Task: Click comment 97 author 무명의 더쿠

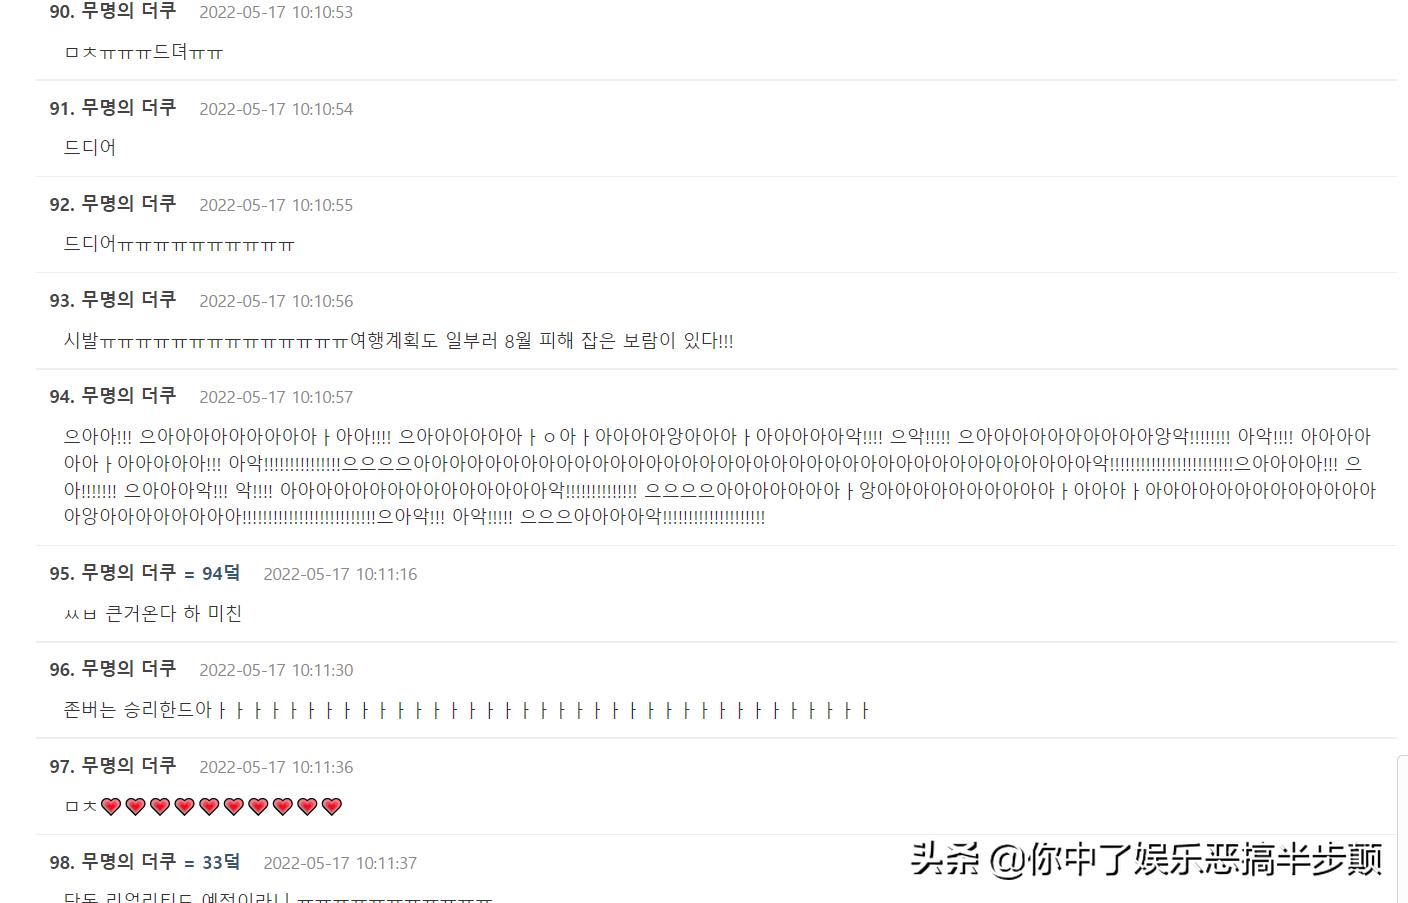Action: [128, 765]
